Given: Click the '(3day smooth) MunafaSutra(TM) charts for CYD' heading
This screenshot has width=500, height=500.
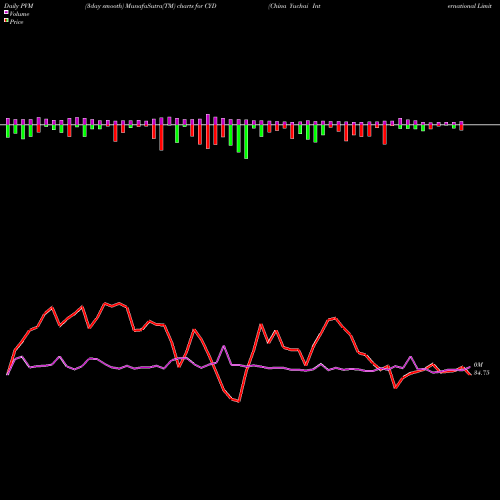Looking at the screenshot, I should pos(151,6).
